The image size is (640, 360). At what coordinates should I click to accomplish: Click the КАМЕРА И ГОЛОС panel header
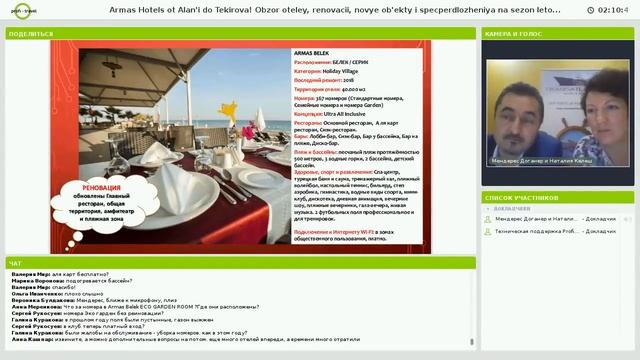pos(558,34)
